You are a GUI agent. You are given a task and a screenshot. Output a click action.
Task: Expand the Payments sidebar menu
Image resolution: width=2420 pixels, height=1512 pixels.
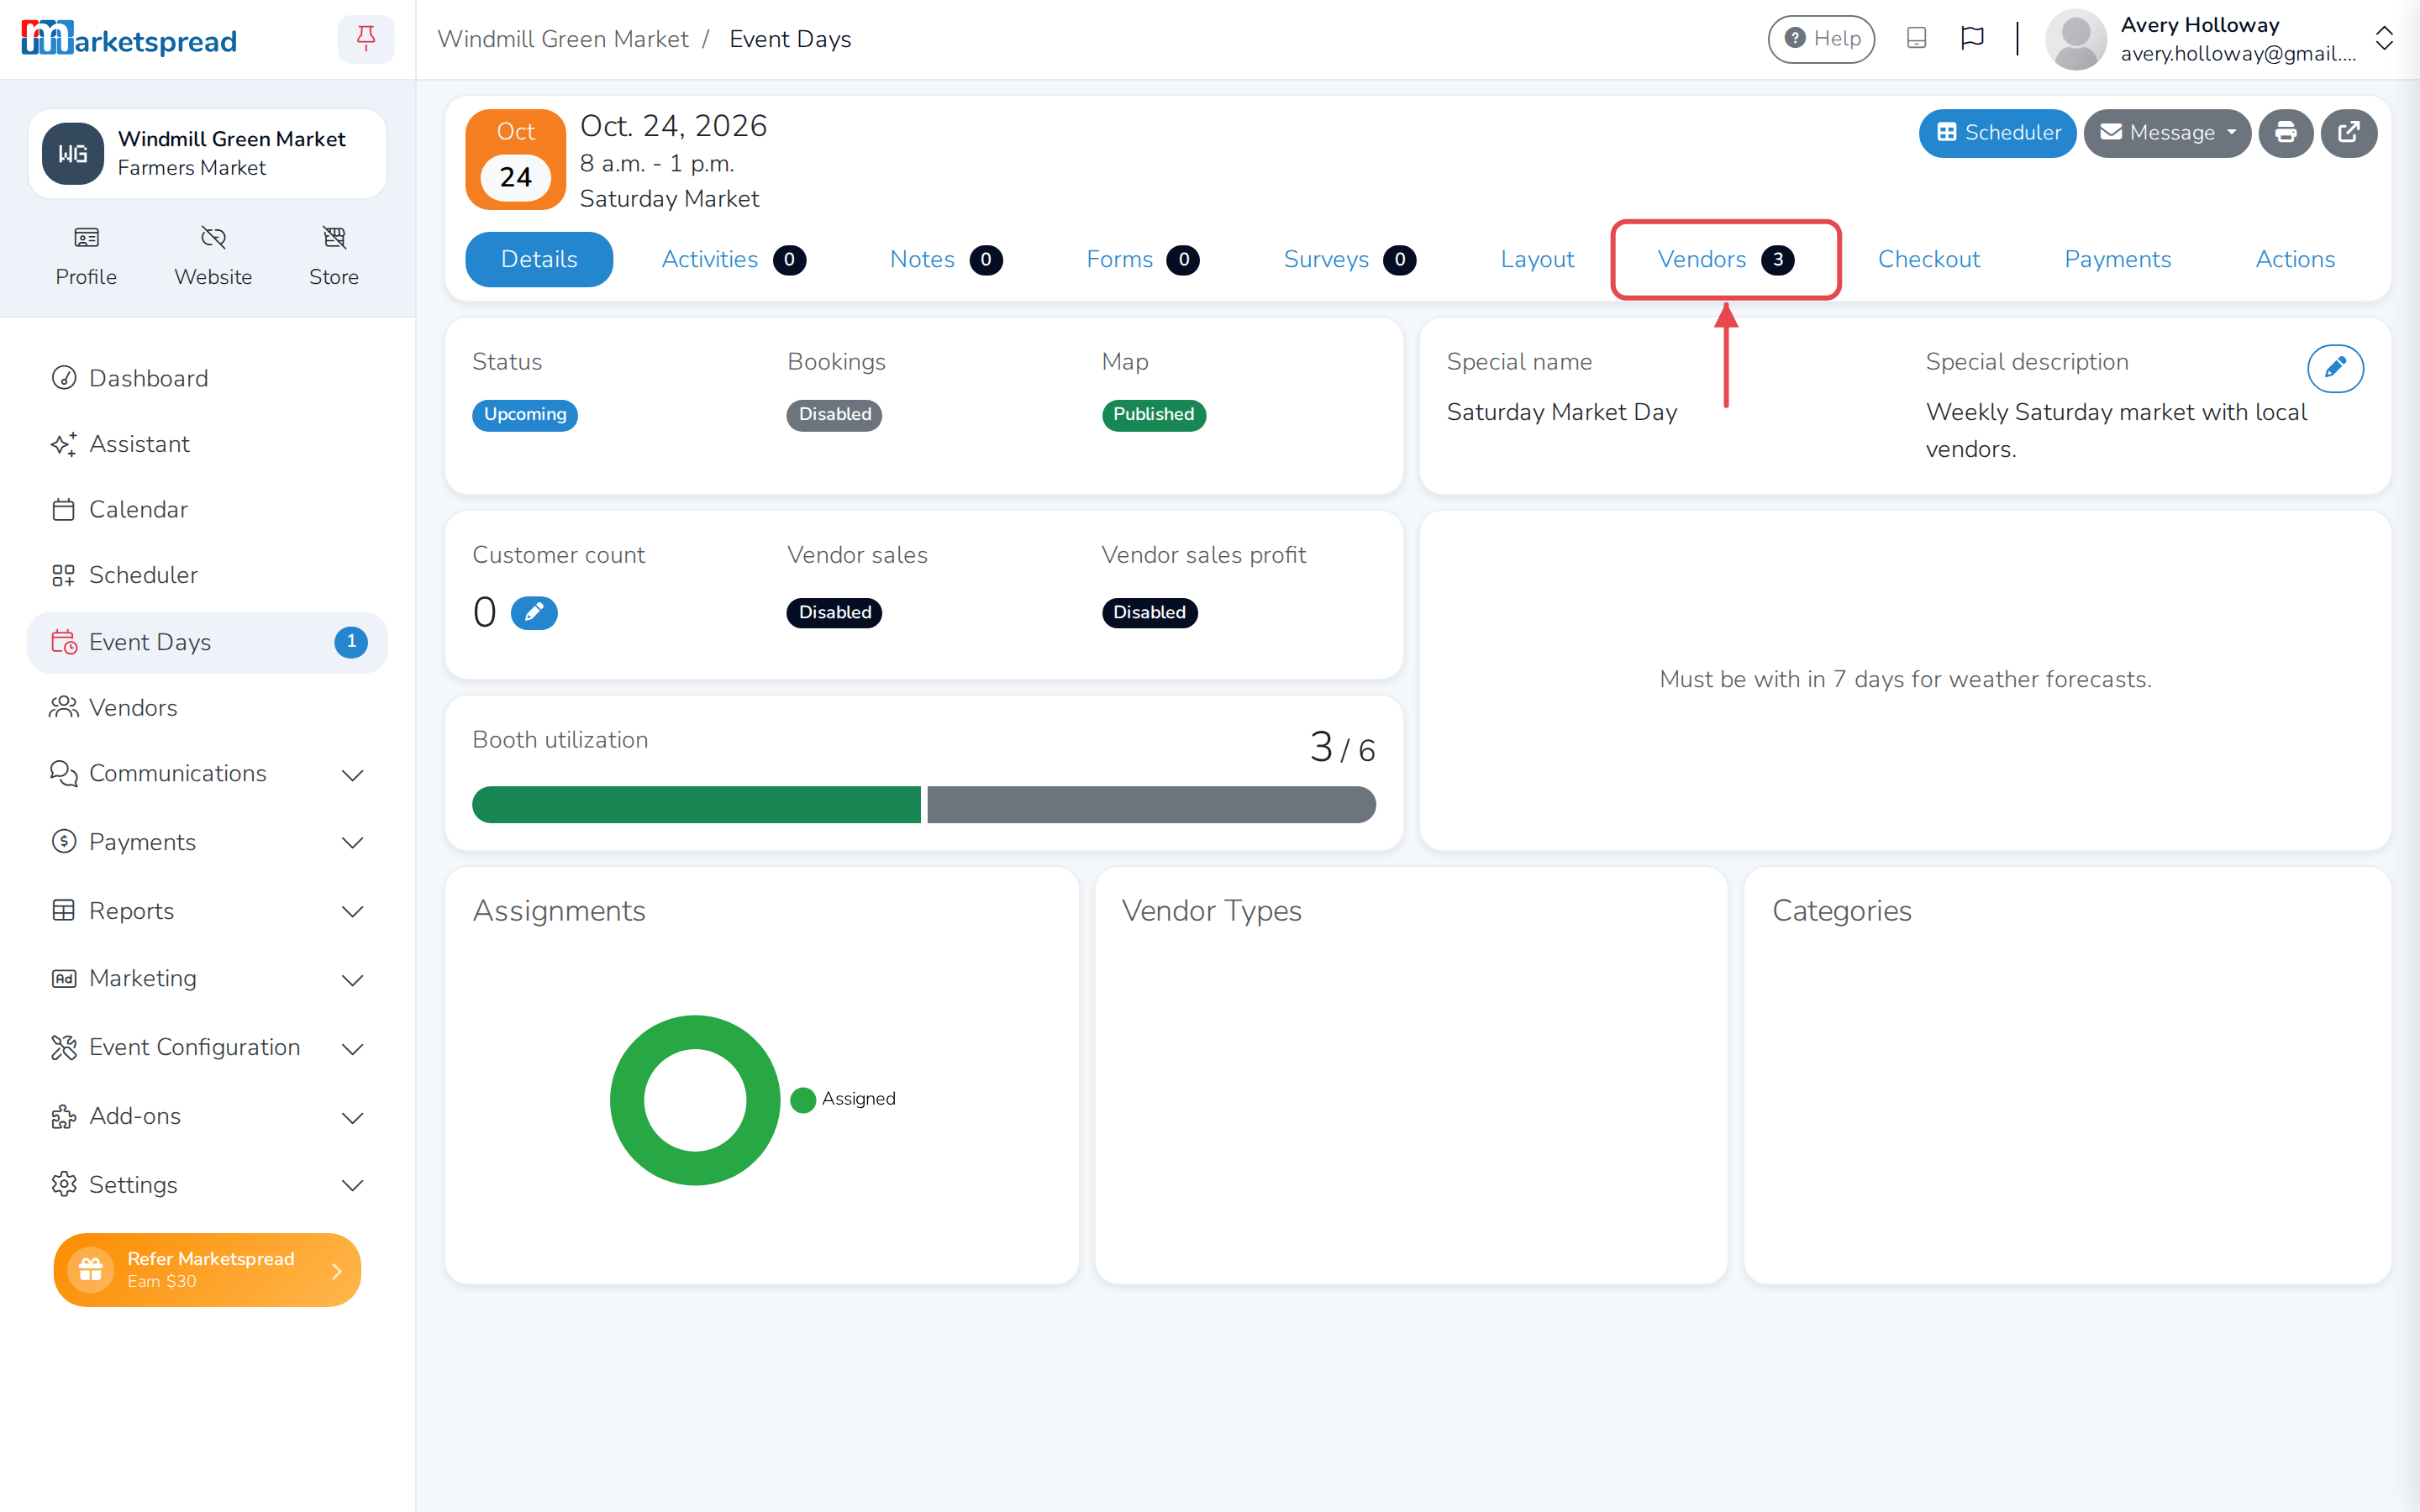coord(208,842)
